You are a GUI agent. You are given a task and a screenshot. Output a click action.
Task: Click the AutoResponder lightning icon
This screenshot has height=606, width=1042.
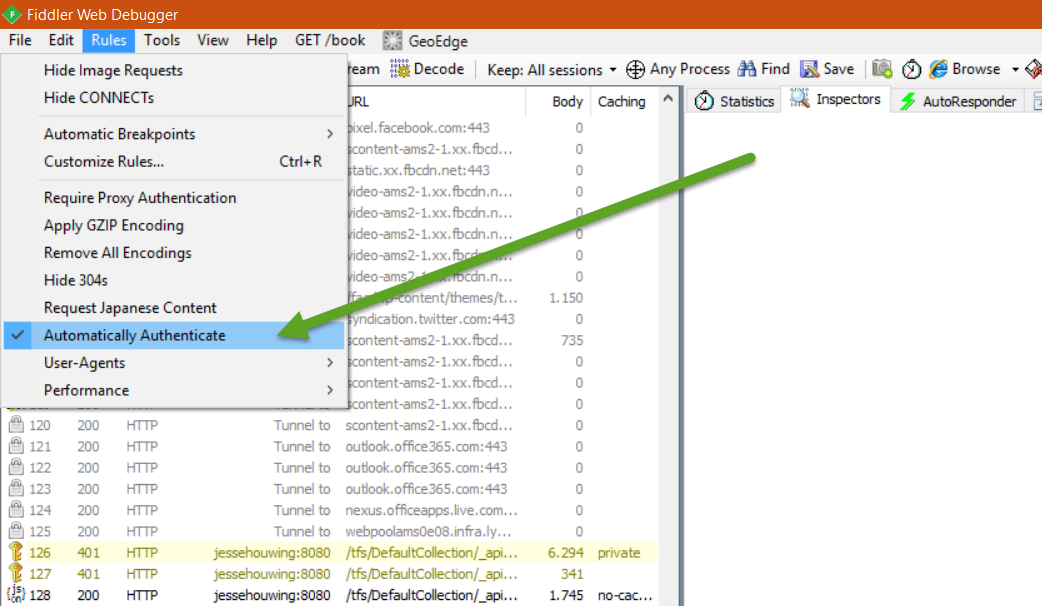pos(908,102)
